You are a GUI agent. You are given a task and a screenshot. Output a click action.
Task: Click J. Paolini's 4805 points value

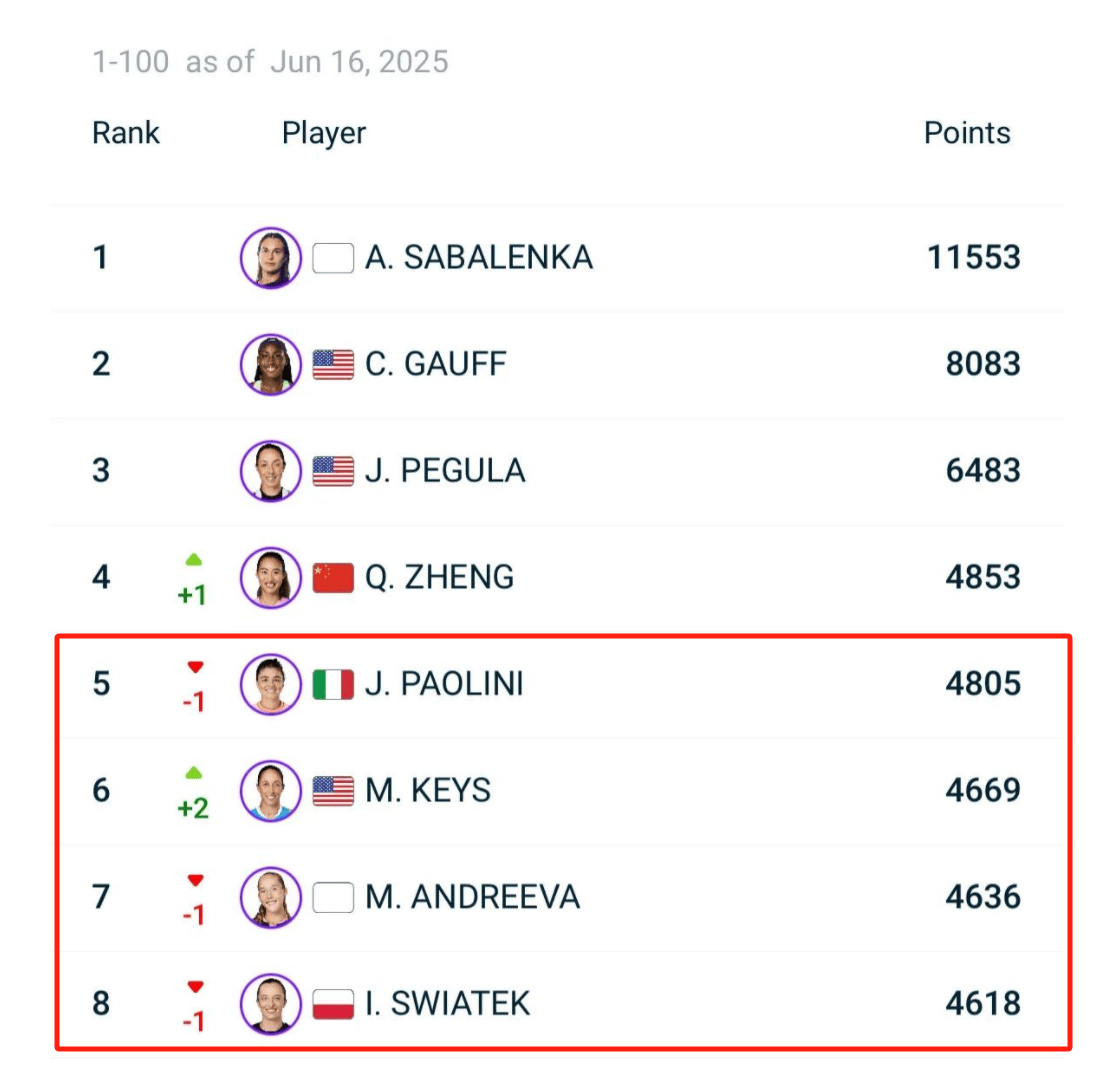[x=983, y=684]
